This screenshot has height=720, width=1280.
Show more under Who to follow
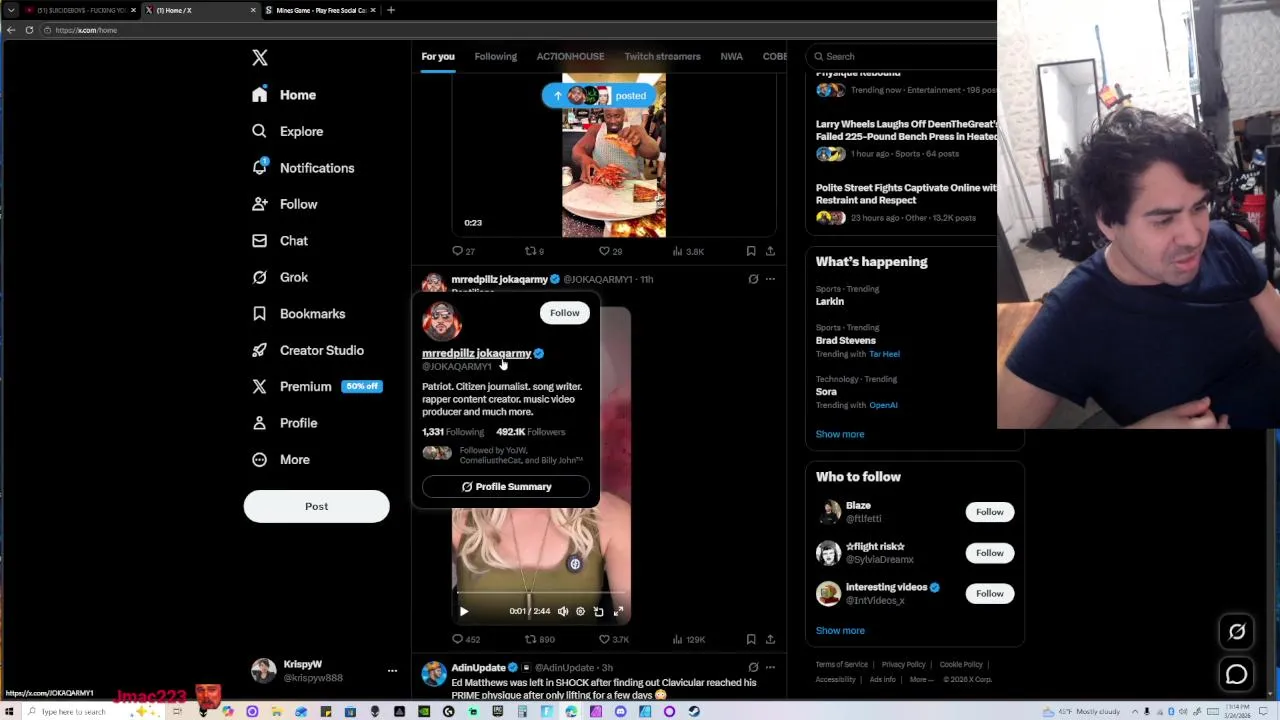(840, 631)
